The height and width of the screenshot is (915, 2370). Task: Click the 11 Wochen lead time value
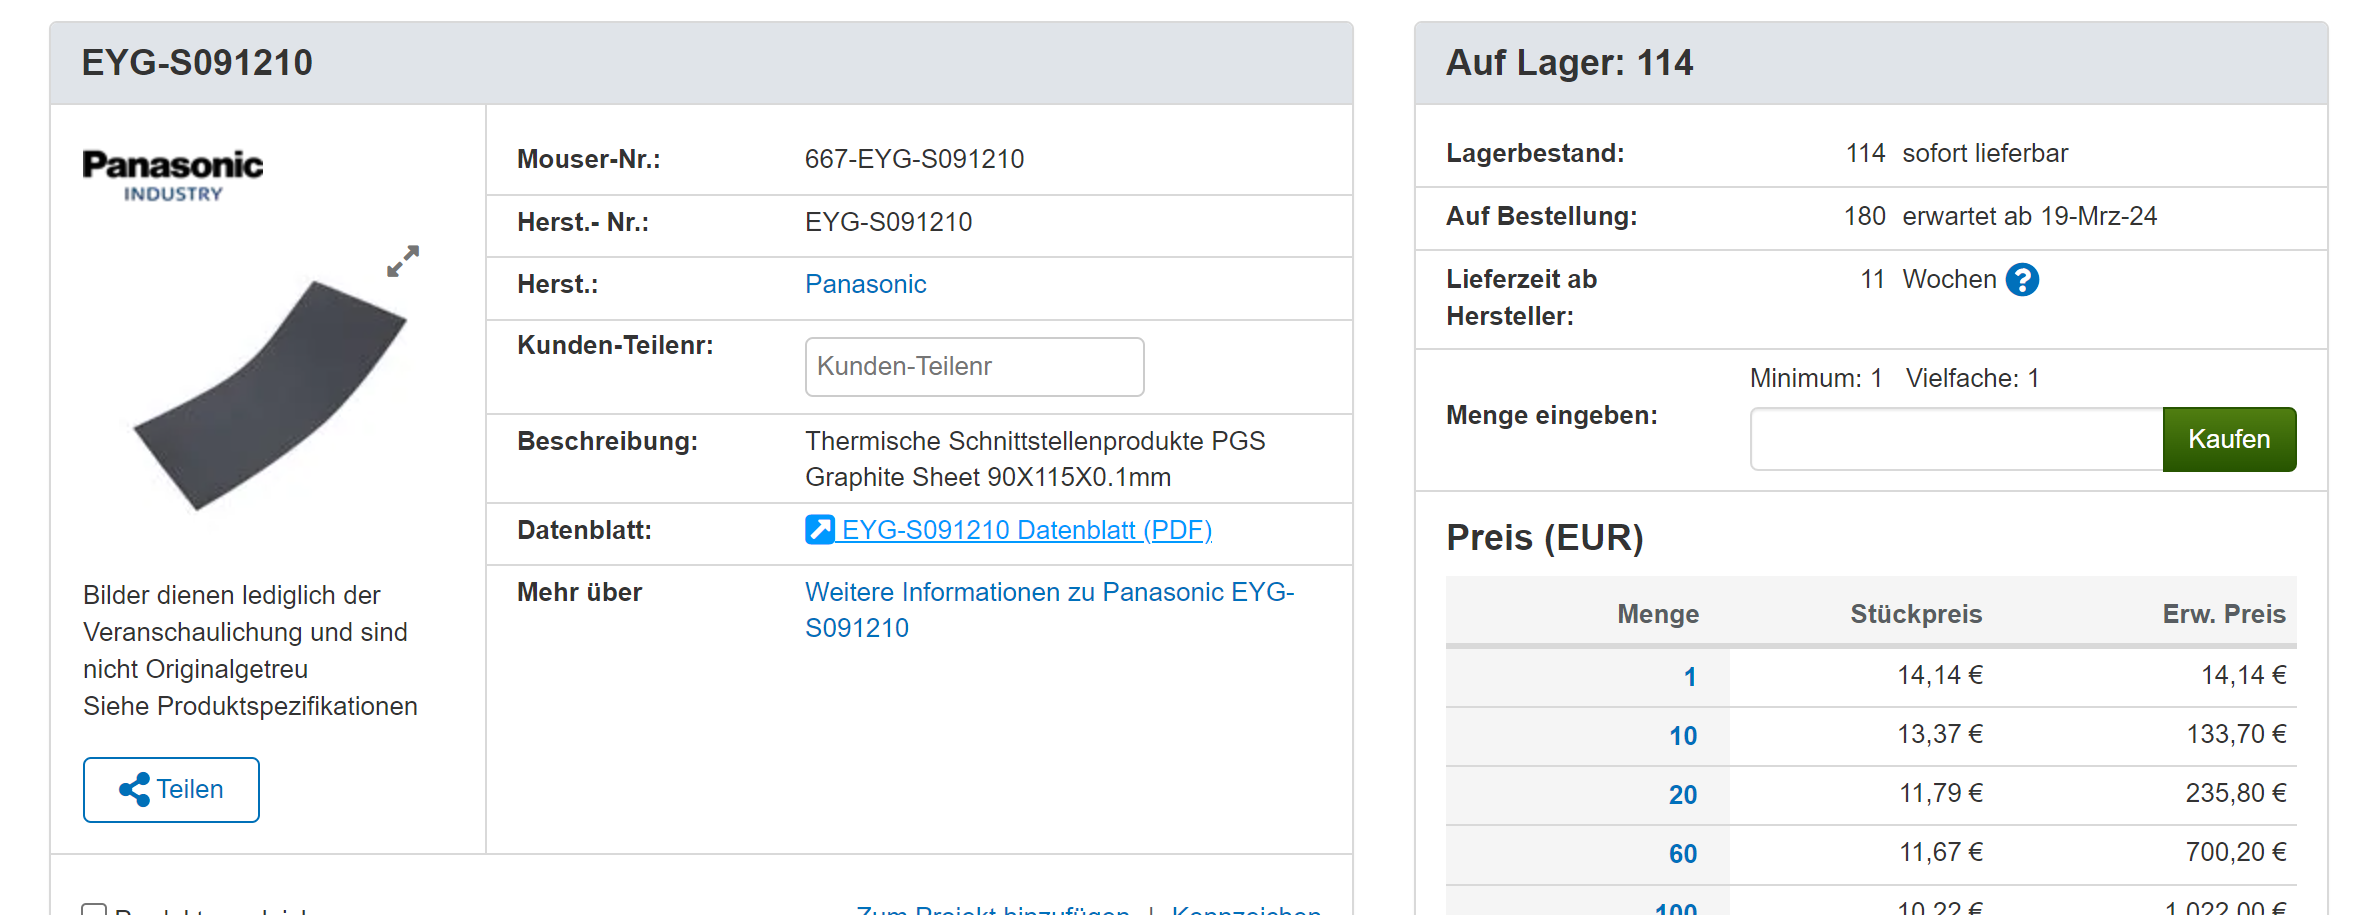[1928, 279]
